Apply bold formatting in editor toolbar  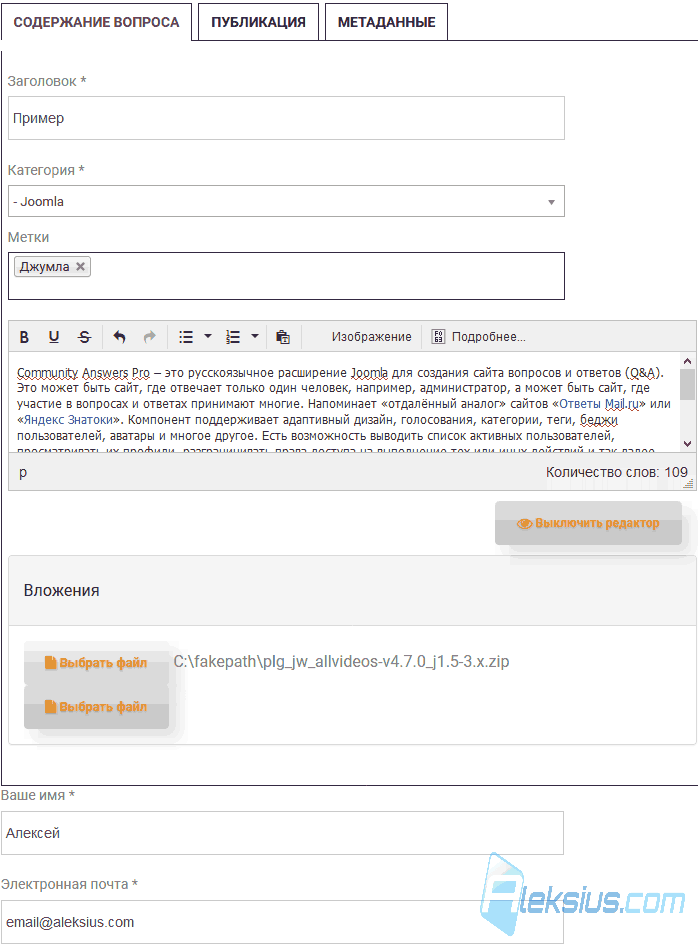[x=24, y=337]
